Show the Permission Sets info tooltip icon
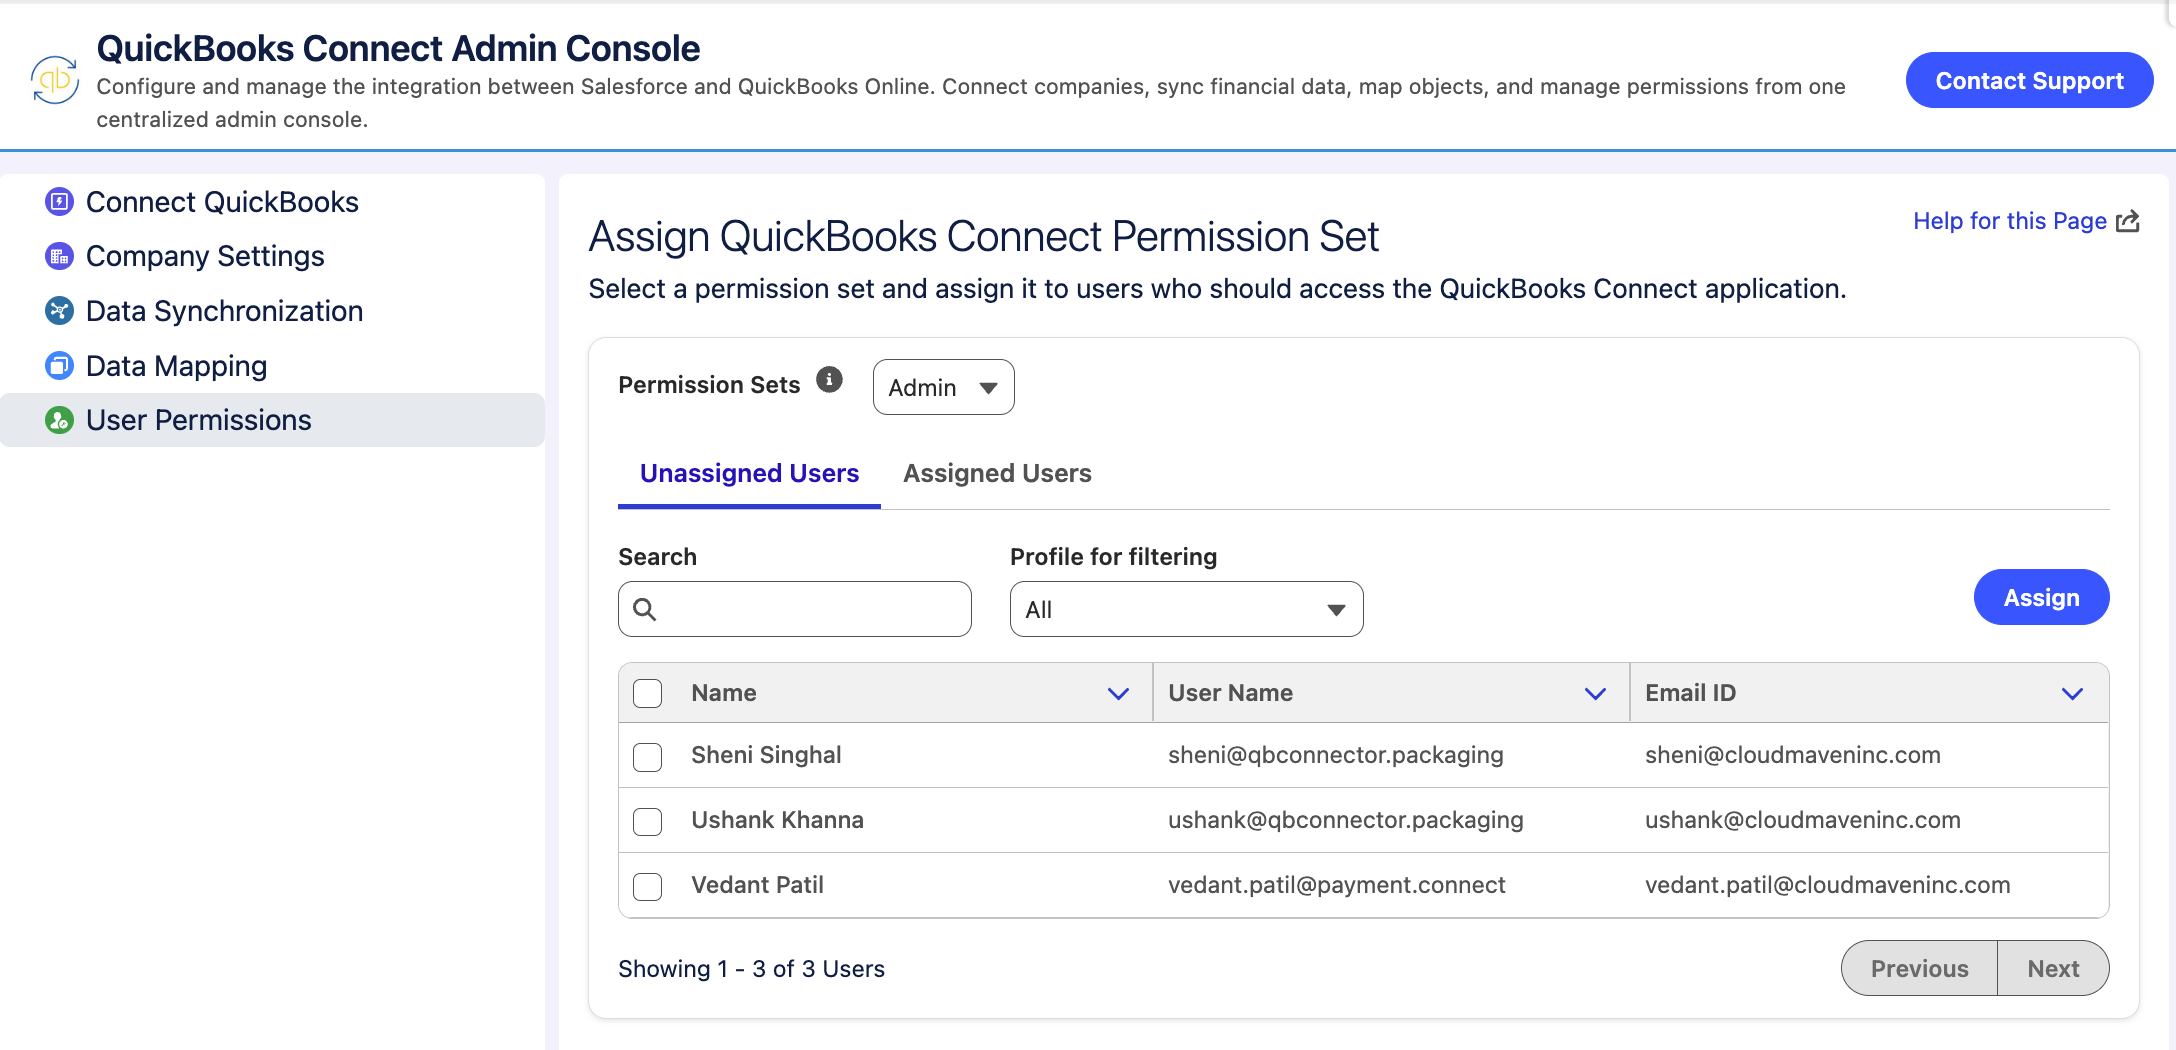Screen dimensions: 2176x1050 pos(829,380)
